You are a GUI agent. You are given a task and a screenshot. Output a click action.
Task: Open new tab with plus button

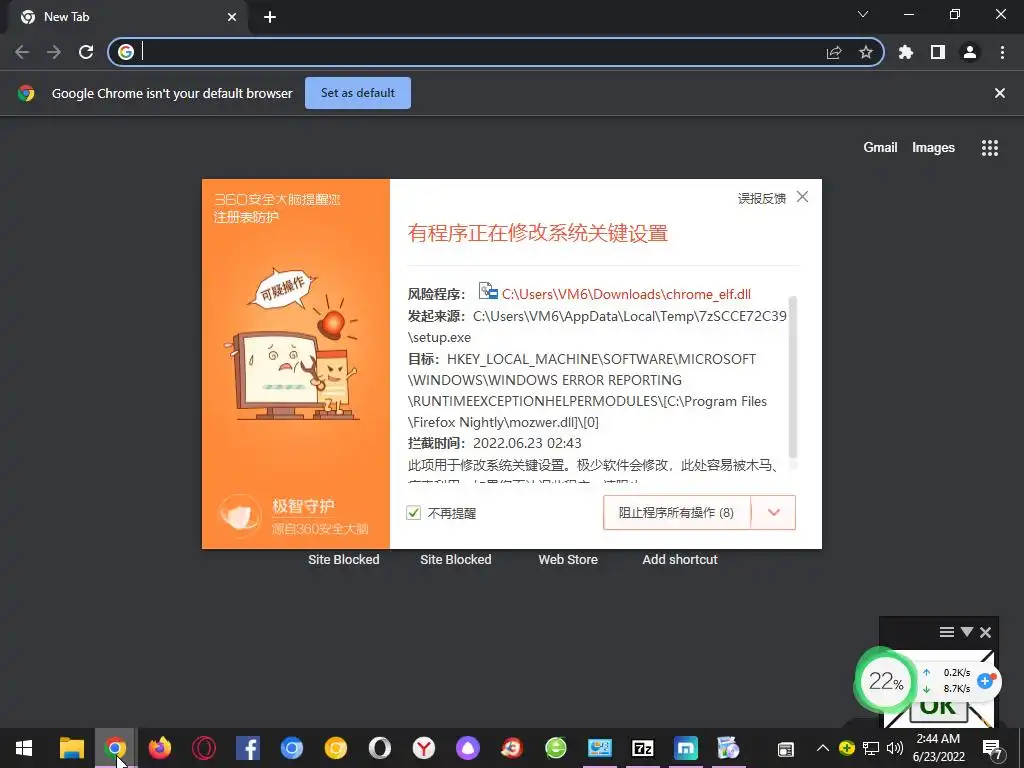click(x=270, y=17)
